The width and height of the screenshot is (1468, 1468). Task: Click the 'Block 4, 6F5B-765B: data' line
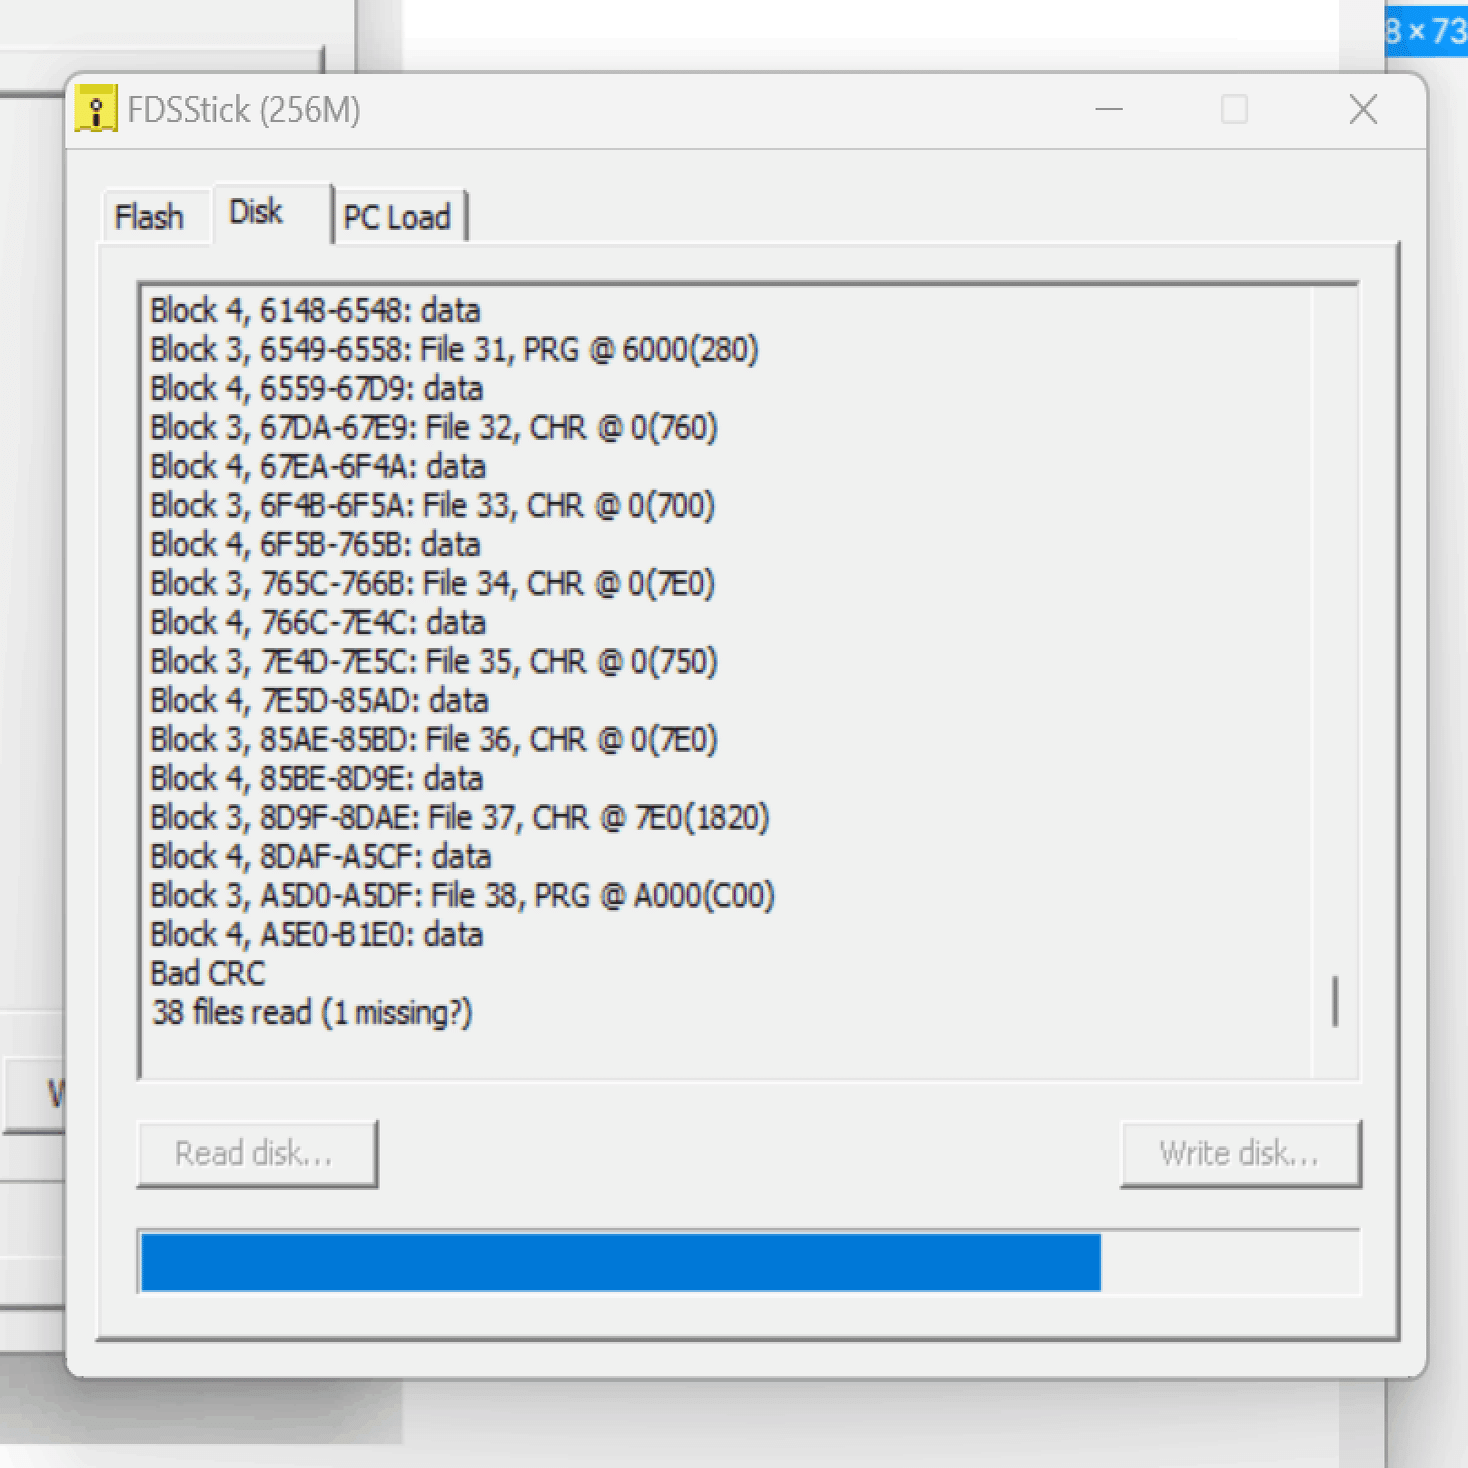pyautogui.click(x=315, y=544)
